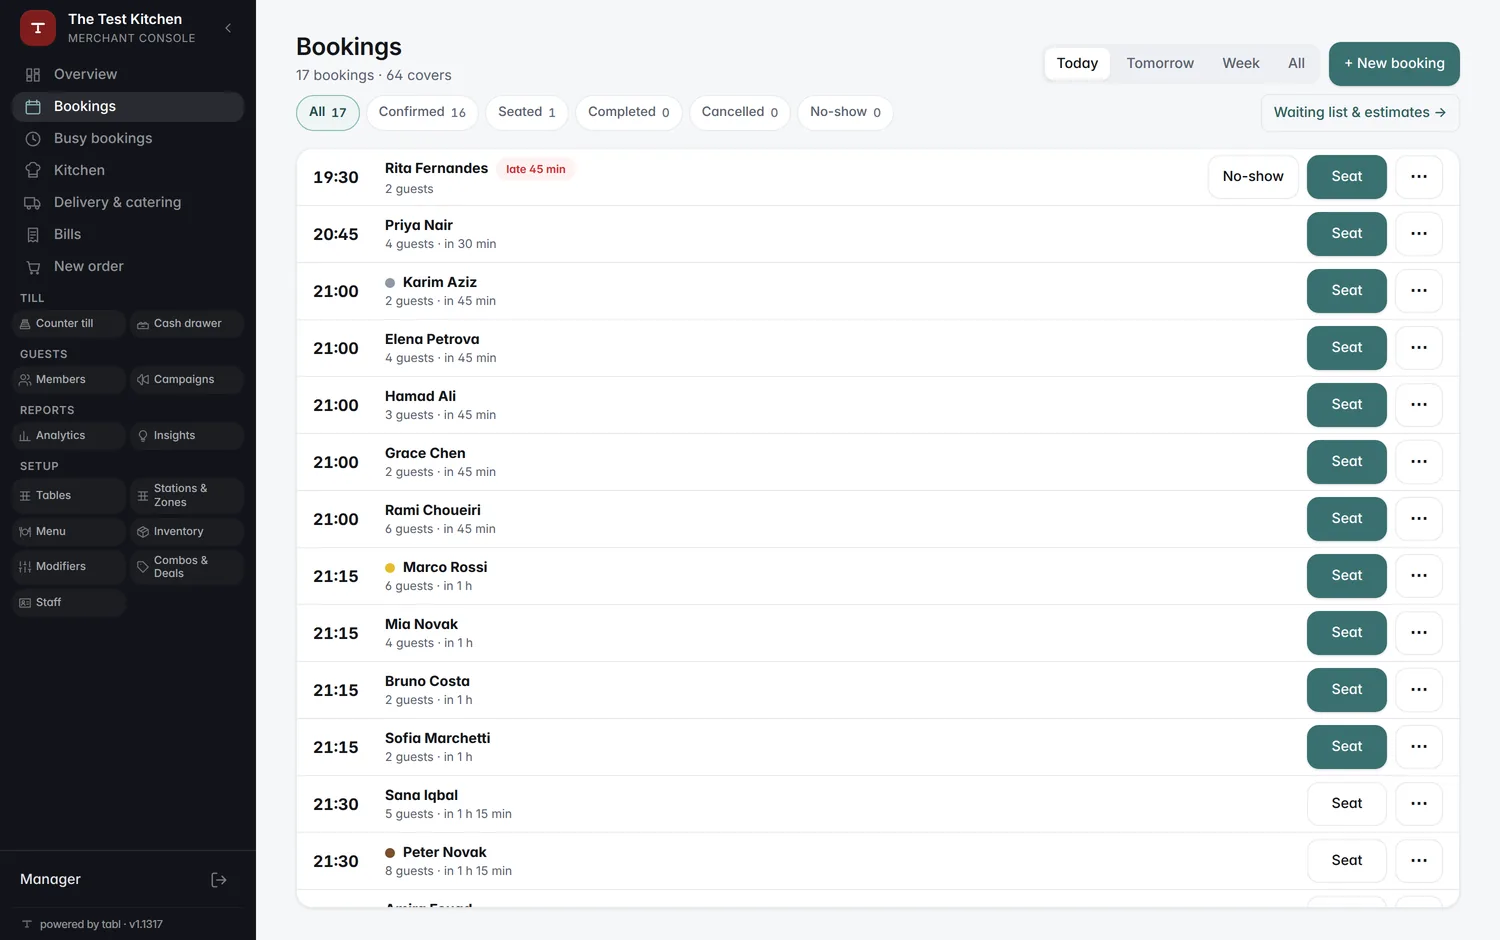
Task: Filter bookings by Confirmed
Action: click(x=422, y=112)
